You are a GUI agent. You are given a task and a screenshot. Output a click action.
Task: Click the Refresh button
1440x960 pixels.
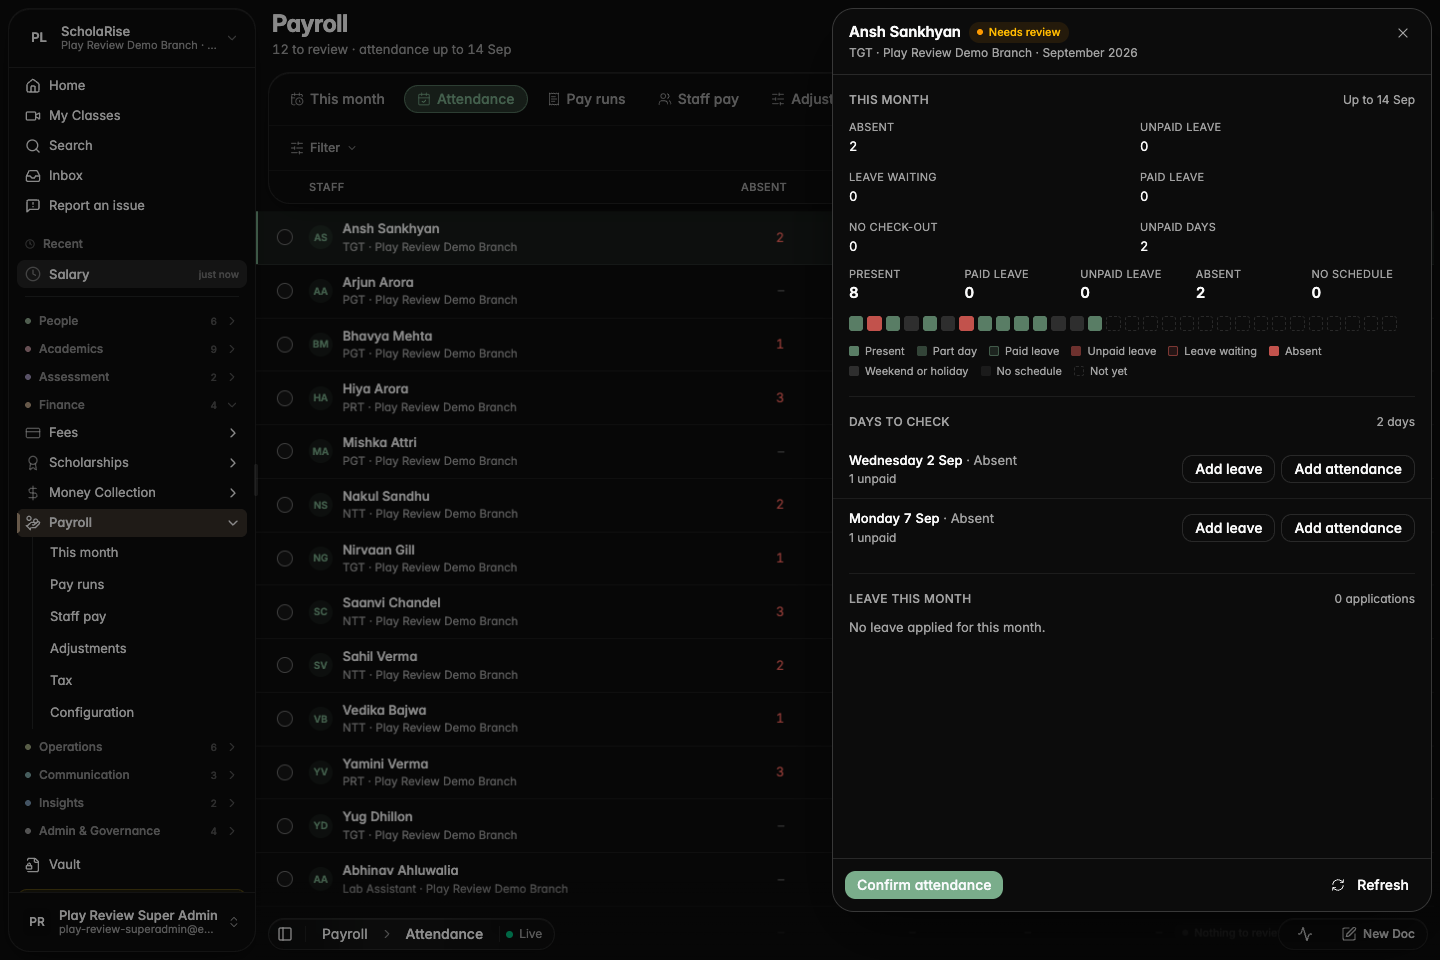pos(1370,885)
